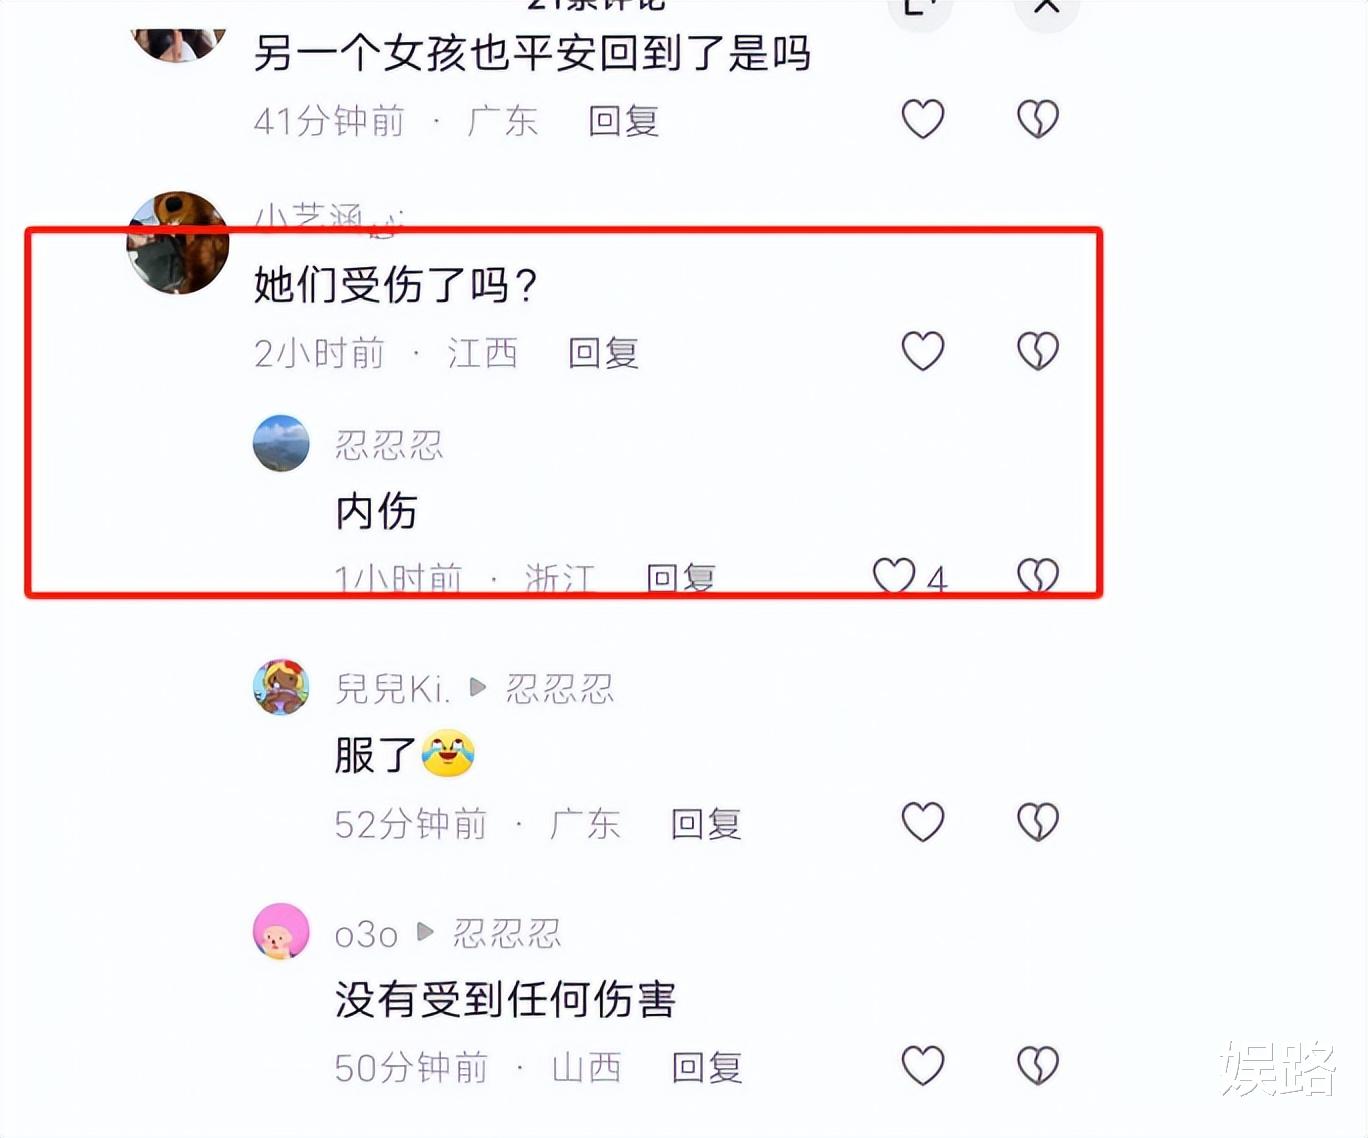Viewport: 1368px width, 1138px height.
Task: Dislike the comment about 另一个女孩
Action: (1038, 119)
